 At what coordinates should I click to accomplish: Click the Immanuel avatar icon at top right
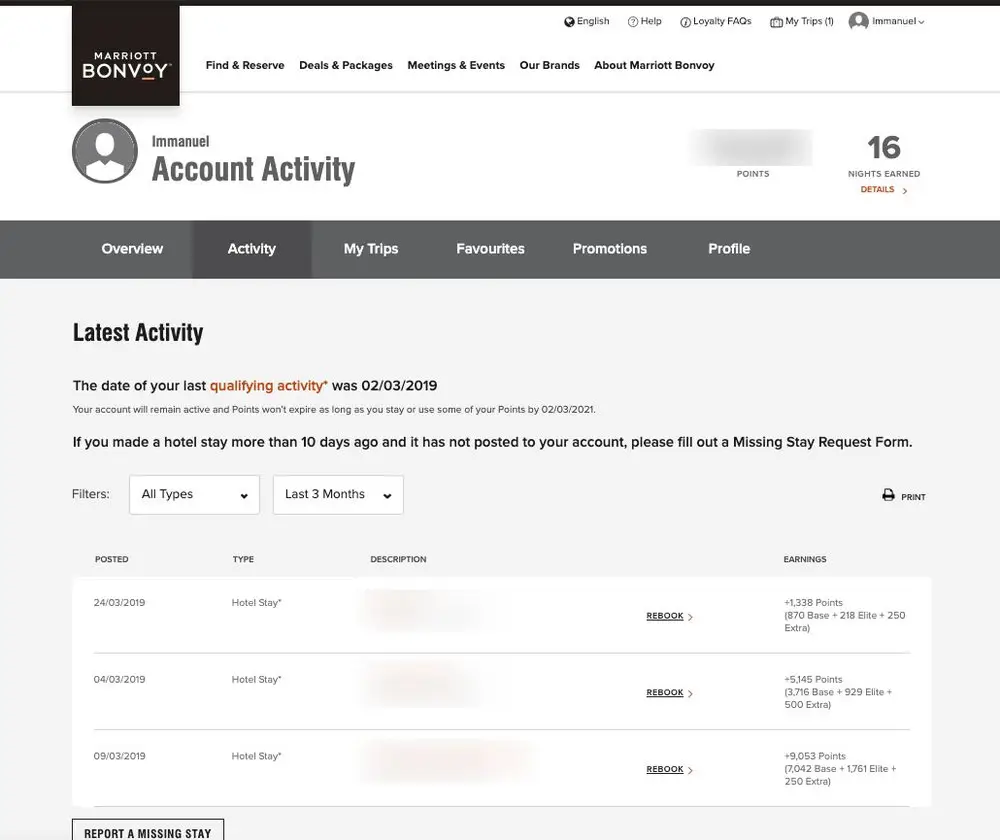(x=858, y=20)
